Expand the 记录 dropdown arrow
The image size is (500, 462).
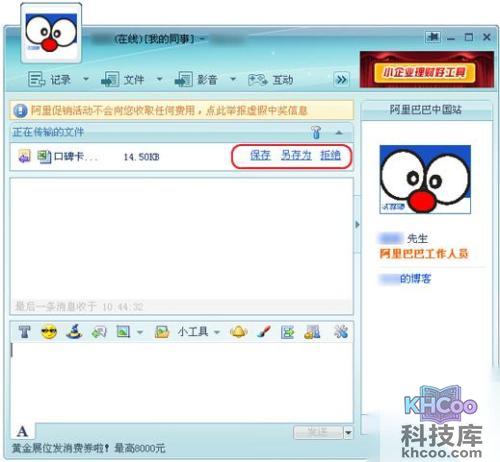click(86, 79)
